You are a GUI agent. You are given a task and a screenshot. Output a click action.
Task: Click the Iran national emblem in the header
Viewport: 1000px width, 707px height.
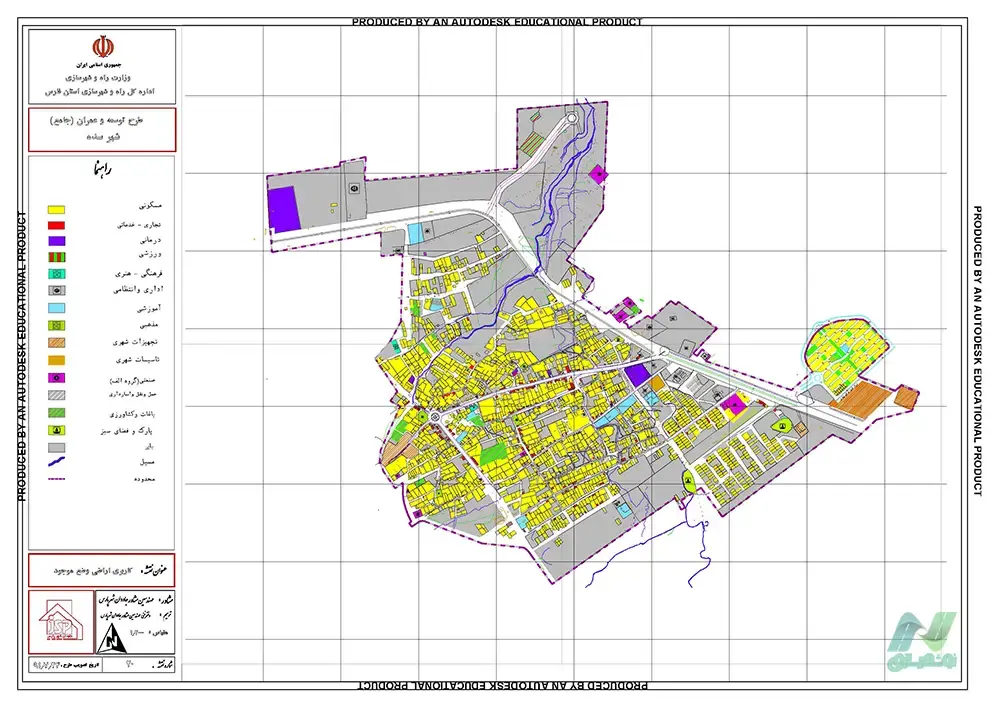pyautogui.click(x=101, y=47)
